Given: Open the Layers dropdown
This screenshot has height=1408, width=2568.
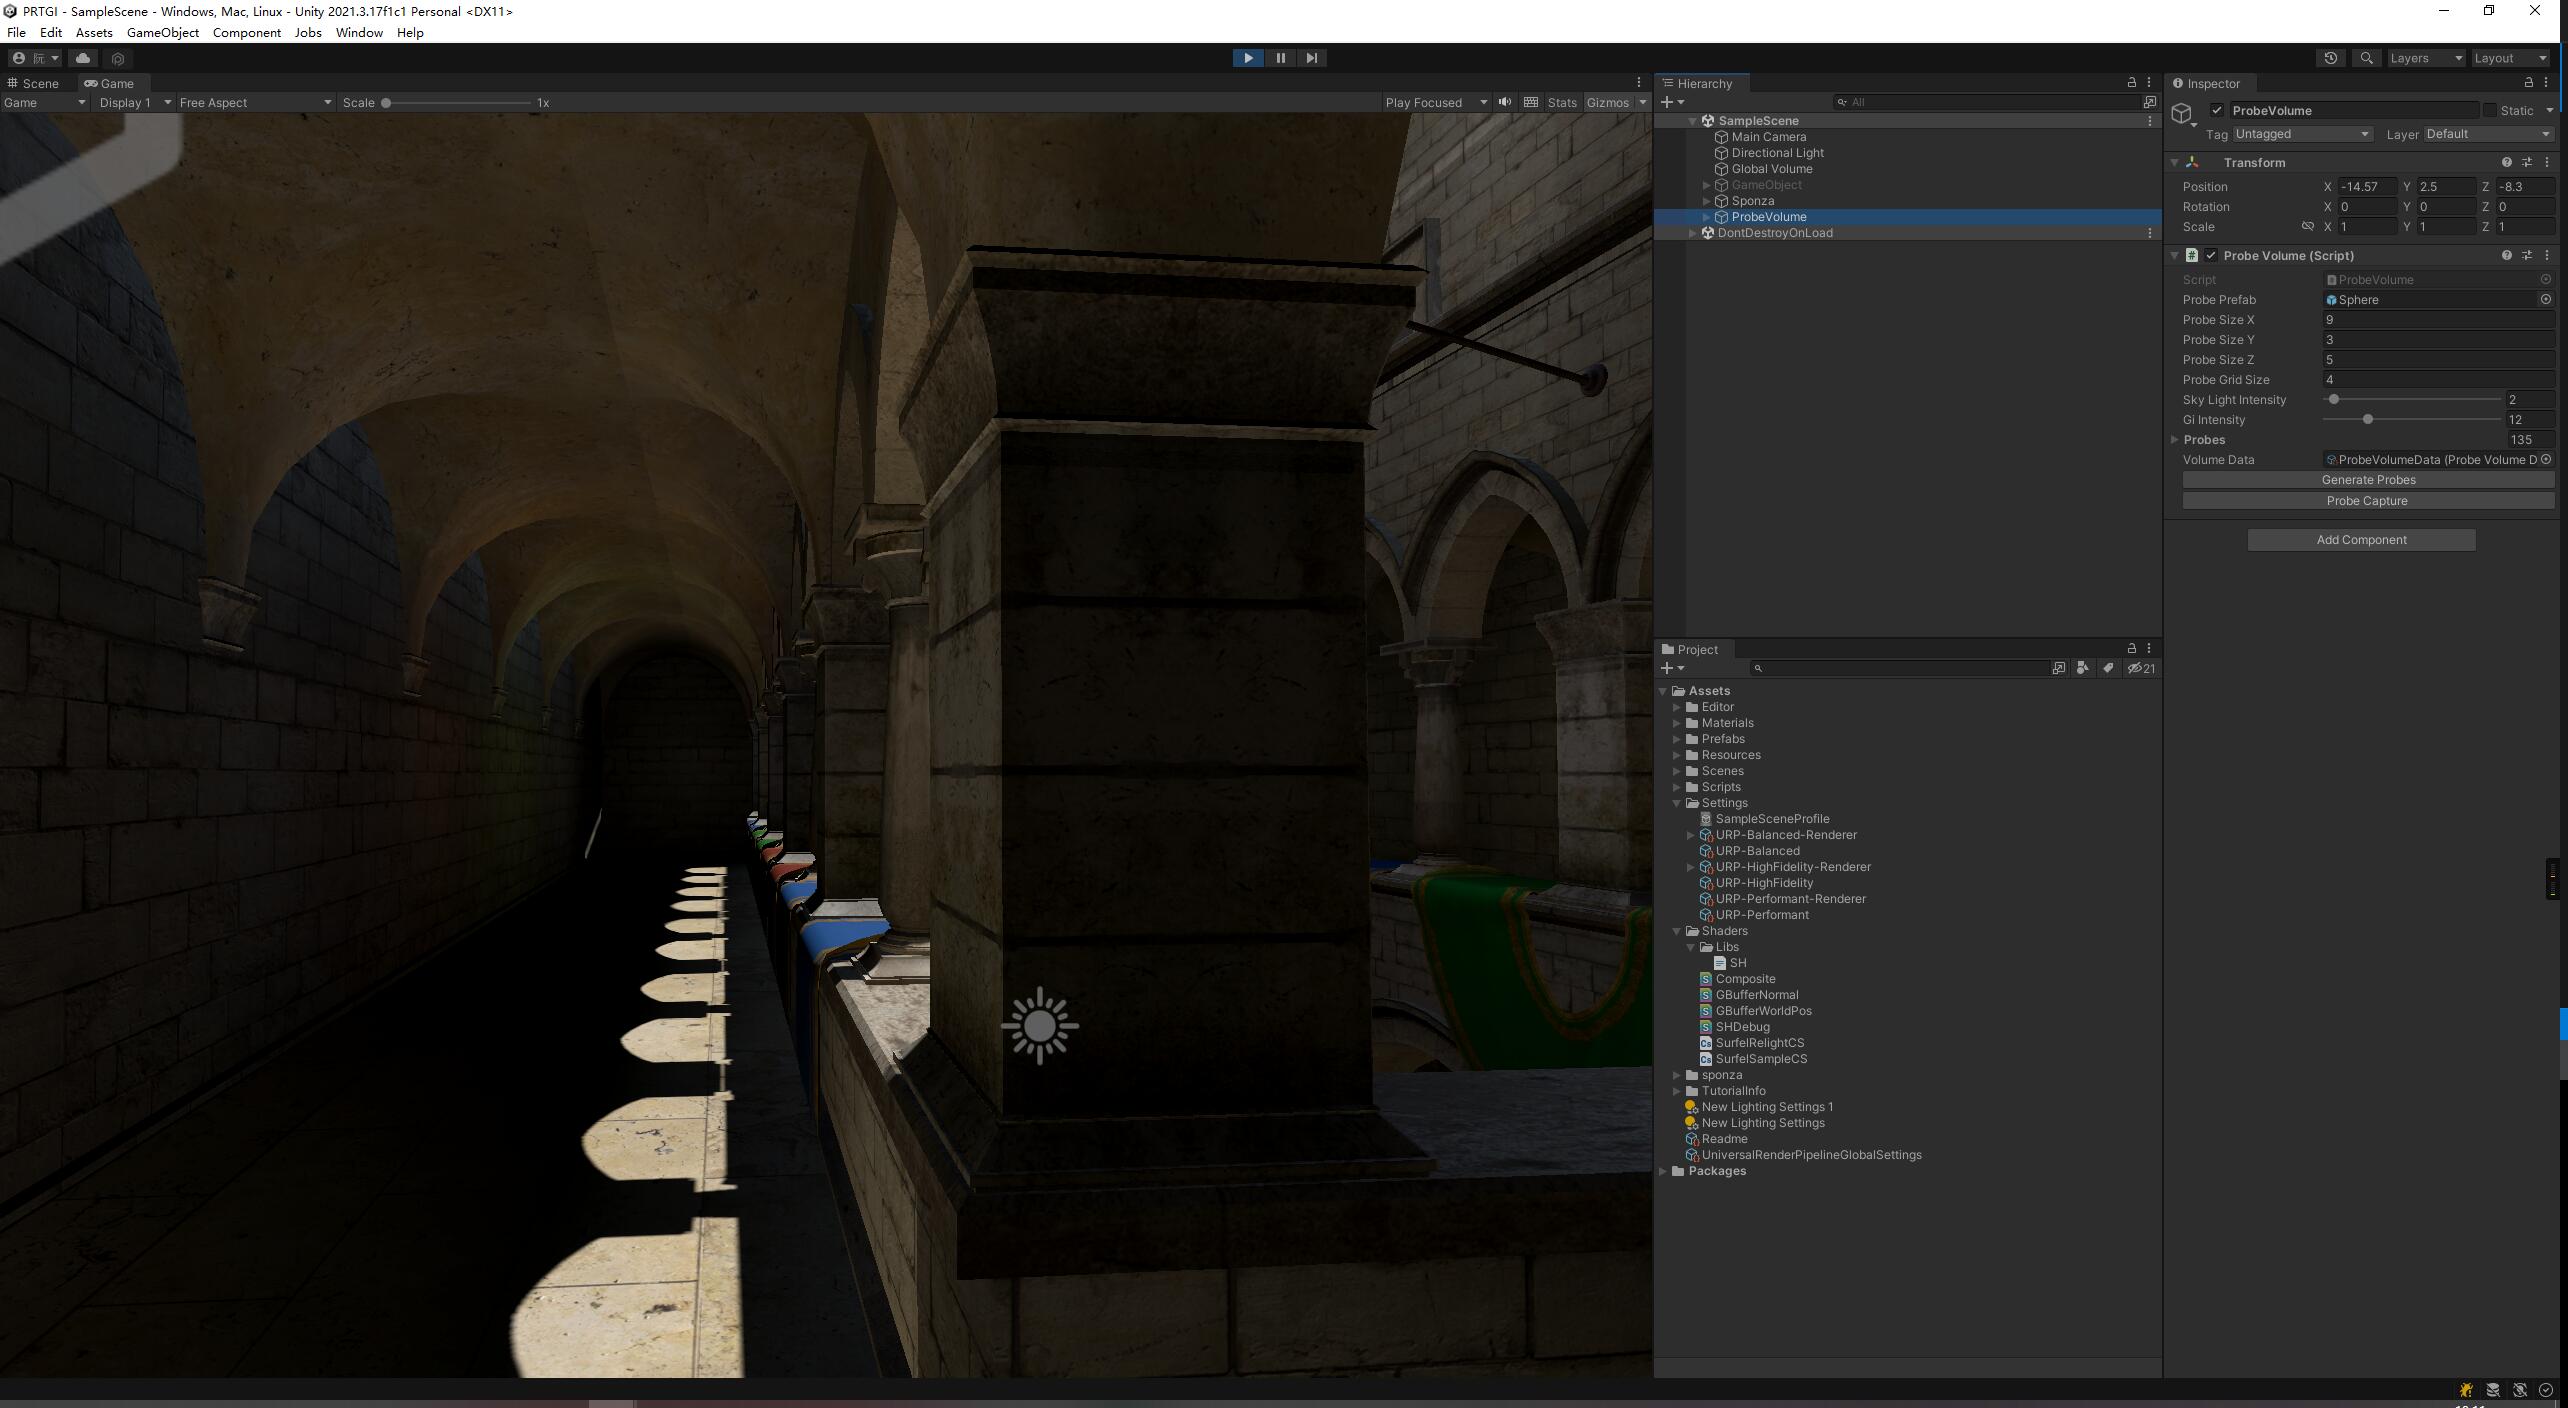Looking at the screenshot, I should (2426, 58).
